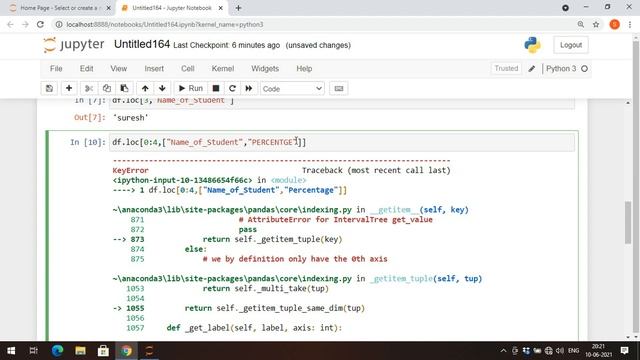Viewport: 640px width, 360px height.
Task: Move selected cell down arrow
Action: [162, 89]
